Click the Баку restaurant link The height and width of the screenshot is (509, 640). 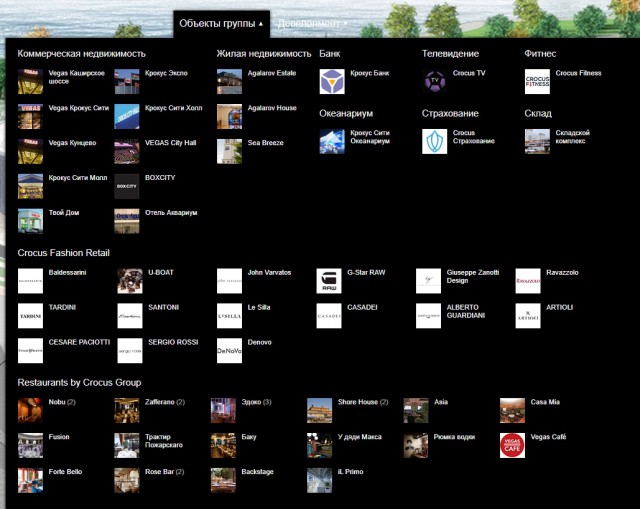(249, 437)
